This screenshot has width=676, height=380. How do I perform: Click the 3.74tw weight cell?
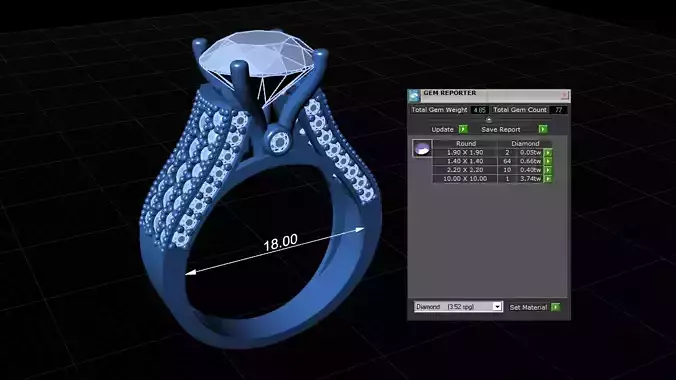click(x=530, y=179)
